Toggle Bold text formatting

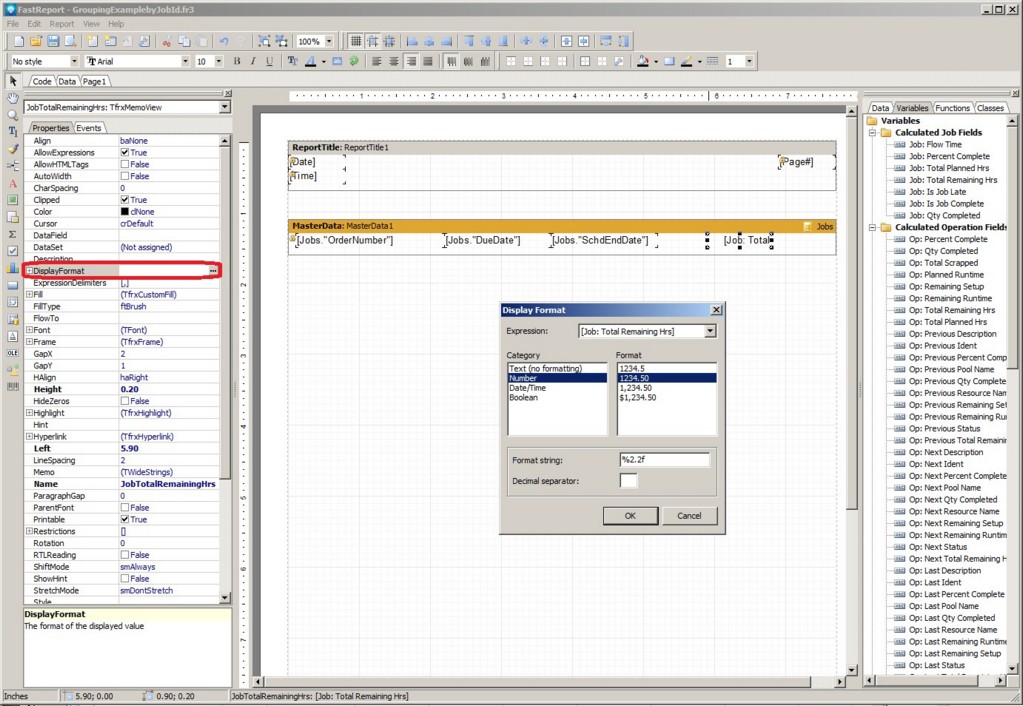click(237, 62)
